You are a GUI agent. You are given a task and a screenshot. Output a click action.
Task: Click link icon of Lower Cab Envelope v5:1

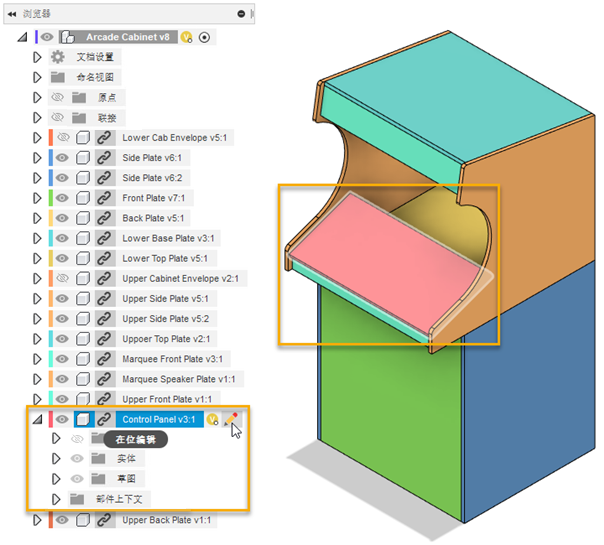(x=104, y=138)
